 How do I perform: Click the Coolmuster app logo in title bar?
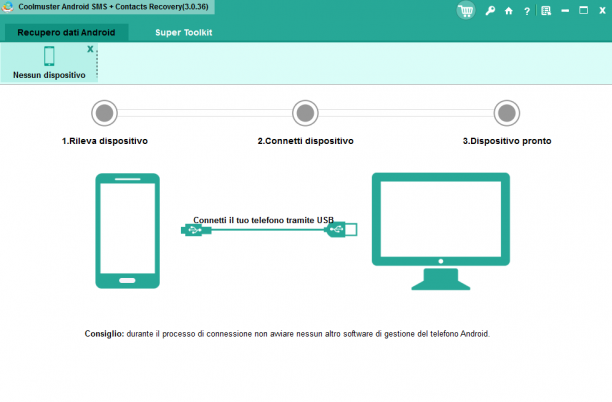click(8, 7)
